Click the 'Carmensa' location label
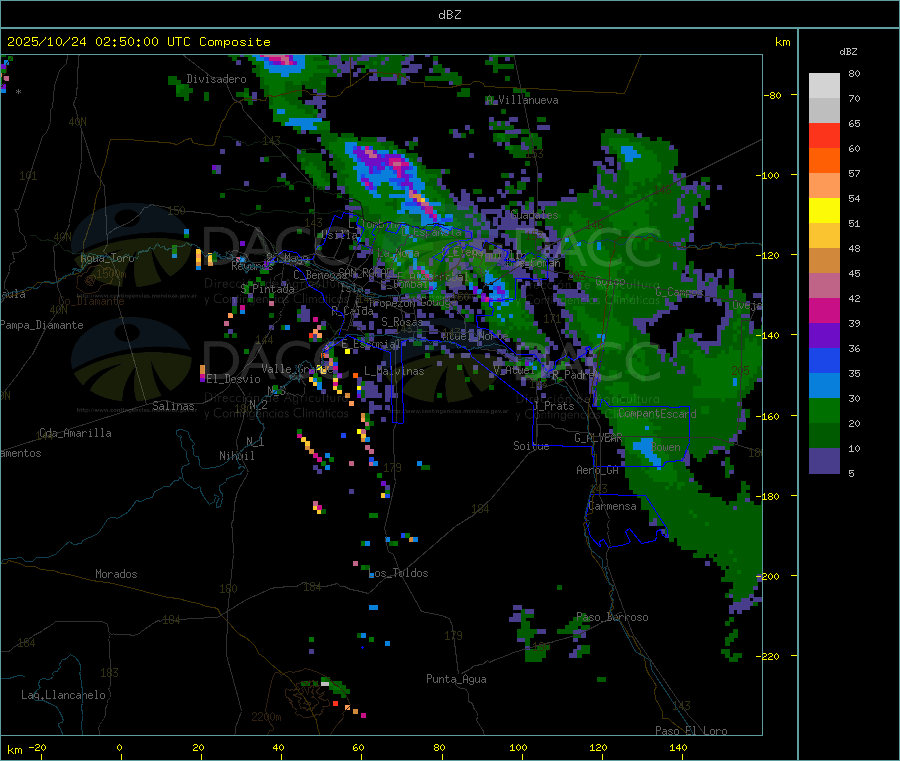This screenshot has width=900, height=761. [612, 506]
